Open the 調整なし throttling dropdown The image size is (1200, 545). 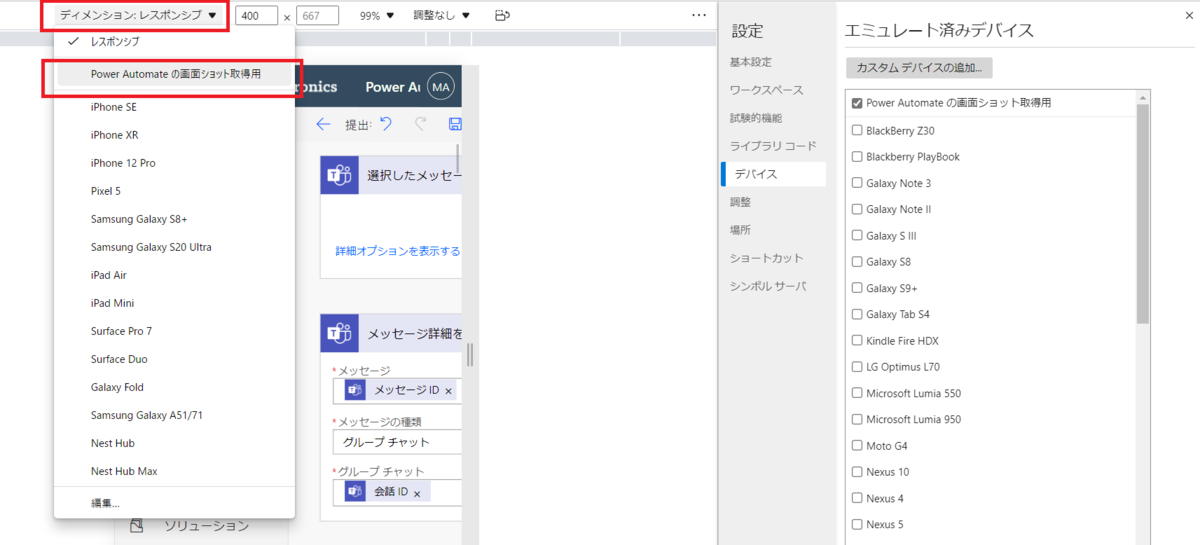[442, 16]
